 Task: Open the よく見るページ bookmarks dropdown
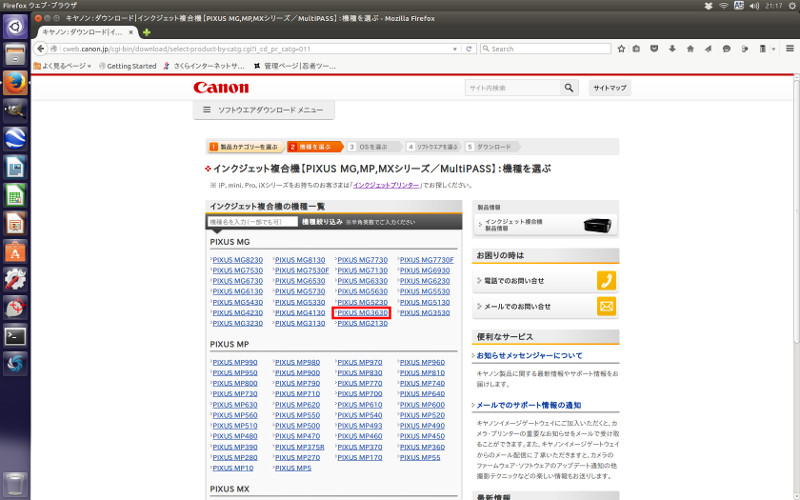pyautogui.click(x=62, y=66)
